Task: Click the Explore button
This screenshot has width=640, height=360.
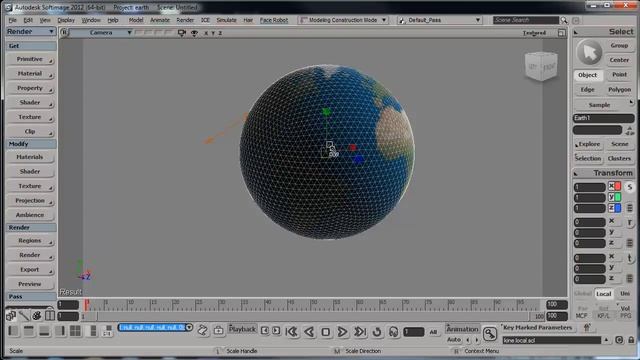Action: pos(588,144)
